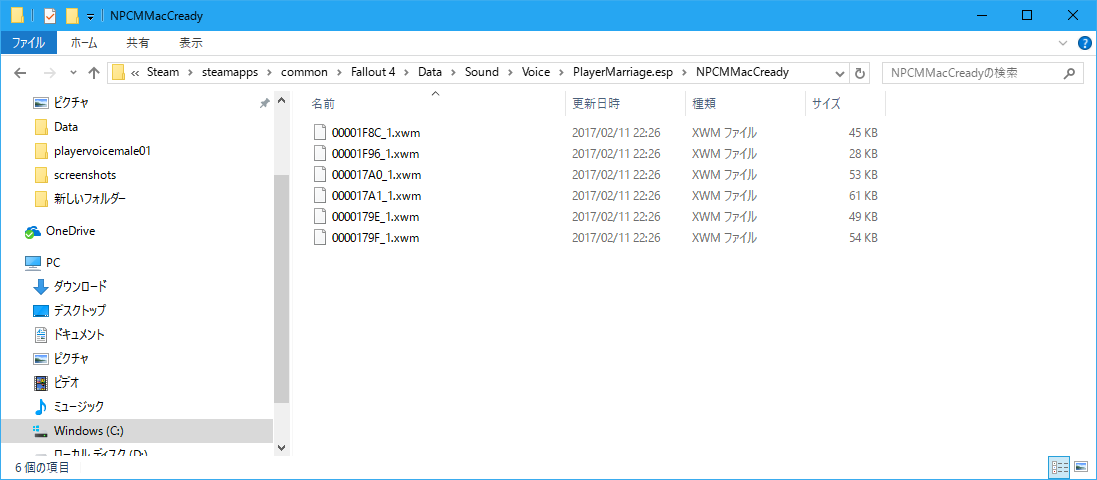Image resolution: width=1097 pixels, height=480 pixels.
Task: Select file 0000179F_1.xwm
Action: coord(375,238)
